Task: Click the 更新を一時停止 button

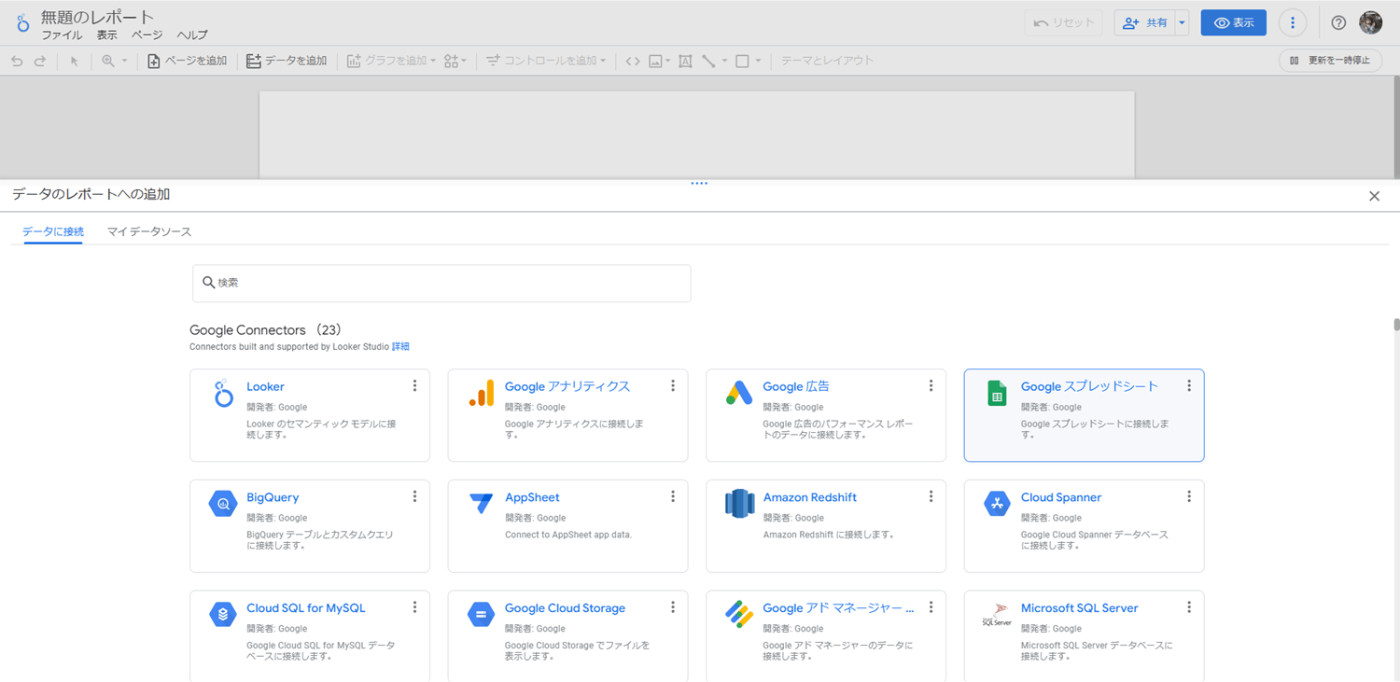Action: point(1331,61)
